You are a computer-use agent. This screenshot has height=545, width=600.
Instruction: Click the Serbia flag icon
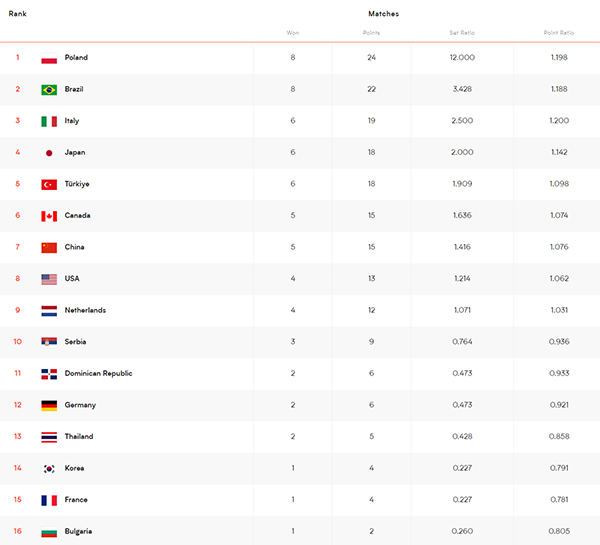[x=49, y=341]
